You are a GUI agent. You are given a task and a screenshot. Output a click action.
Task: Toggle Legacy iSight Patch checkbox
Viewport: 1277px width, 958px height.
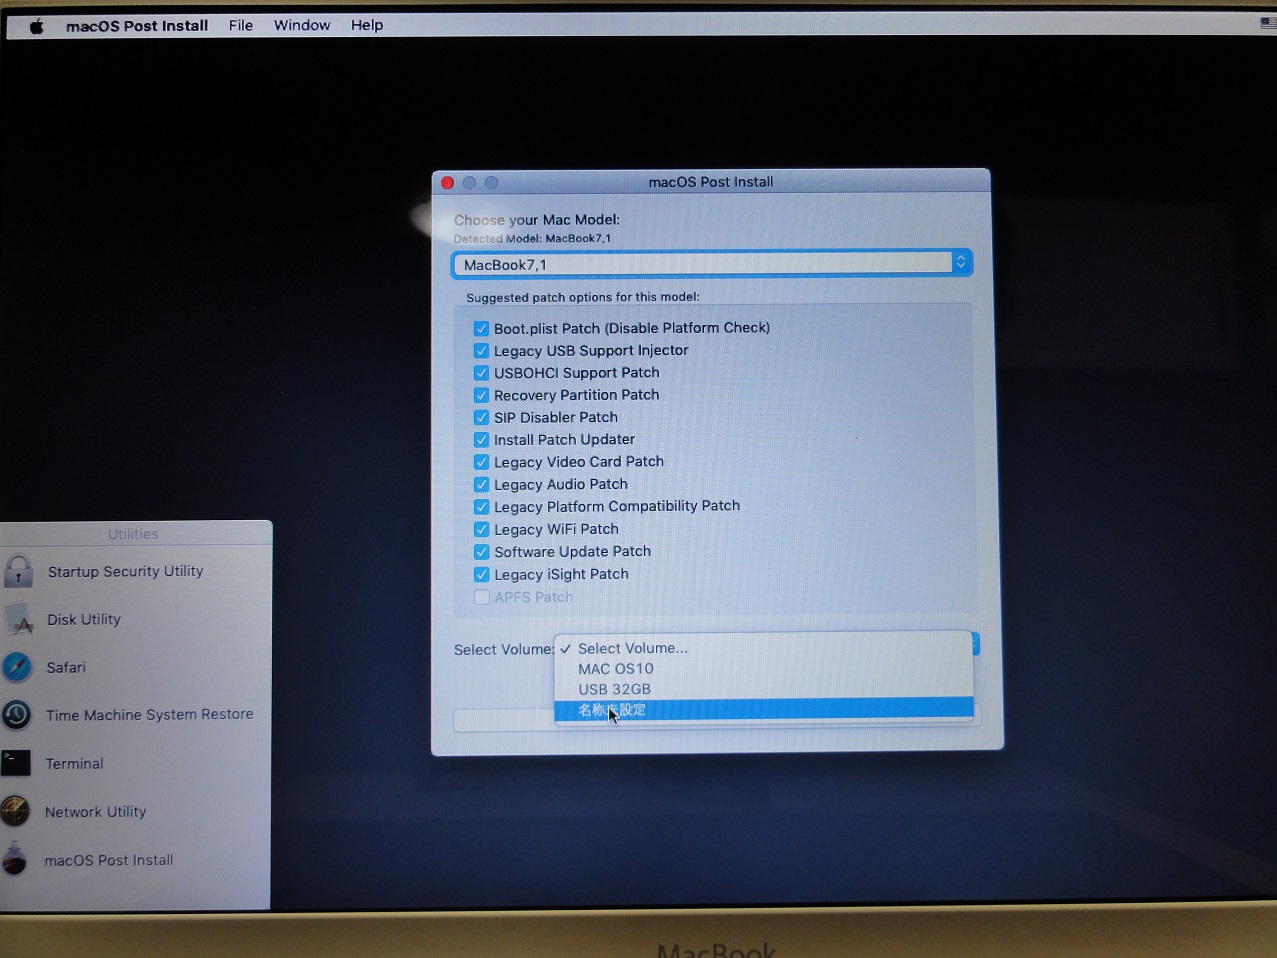point(481,574)
